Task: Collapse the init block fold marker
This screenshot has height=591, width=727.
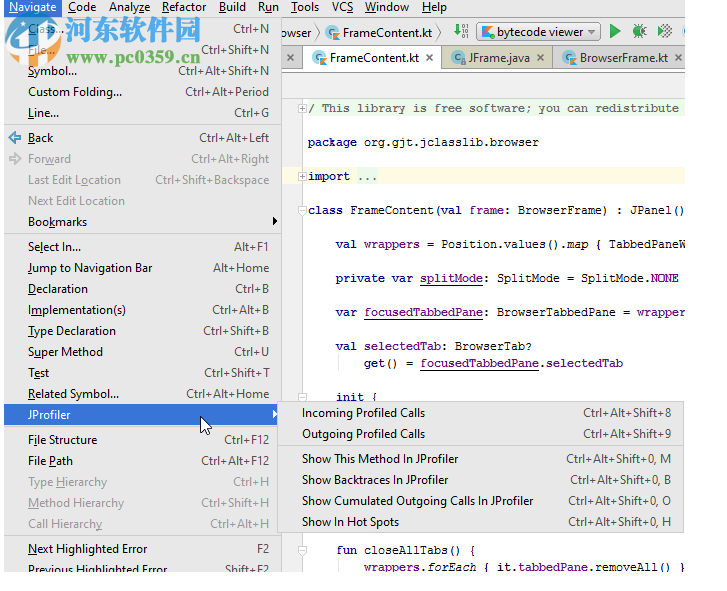Action: [302, 397]
